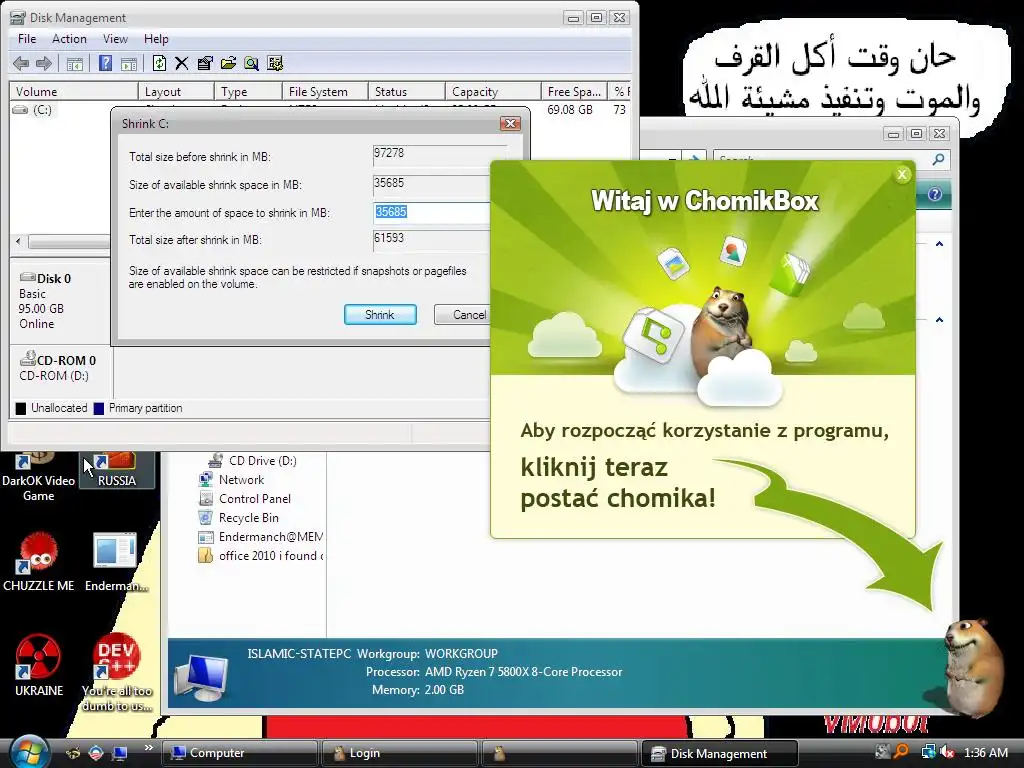The height and width of the screenshot is (768, 1024).
Task: Toggle the console tree pane toolbar icon
Action: (74, 63)
